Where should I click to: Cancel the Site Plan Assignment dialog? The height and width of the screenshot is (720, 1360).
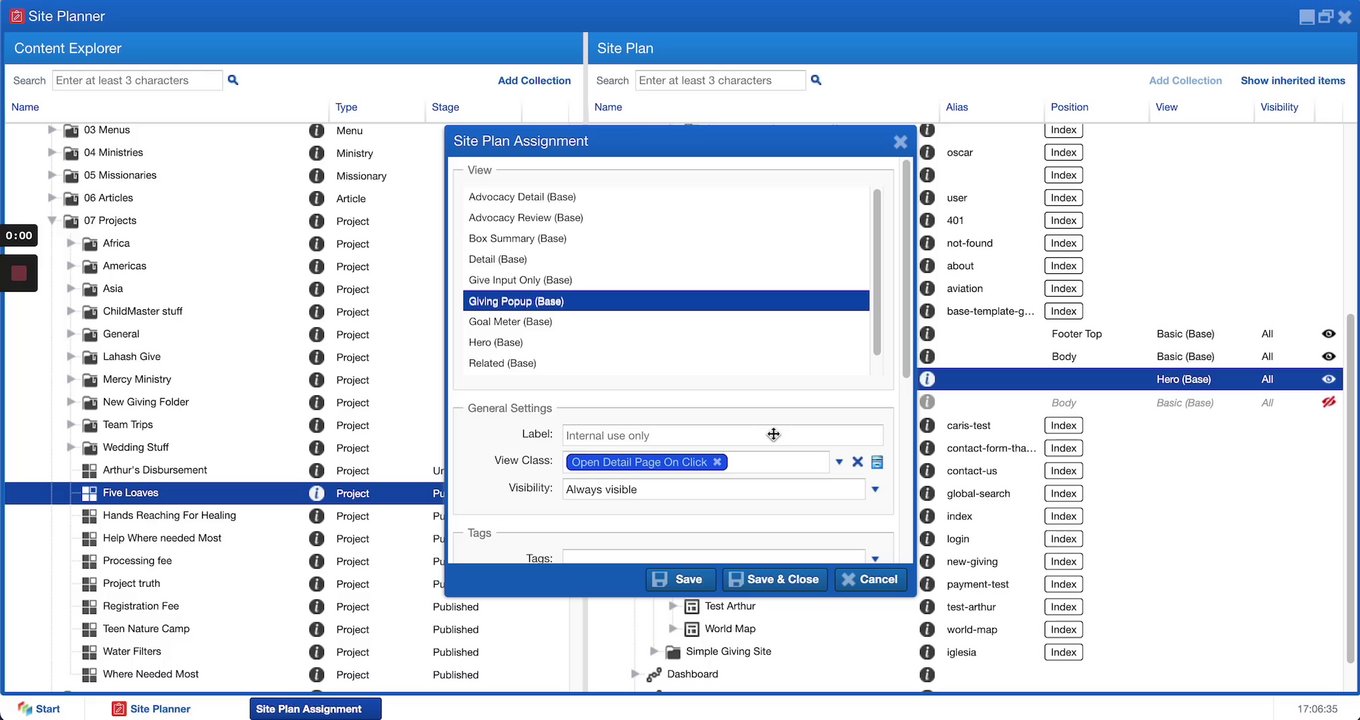click(x=870, y=579)
